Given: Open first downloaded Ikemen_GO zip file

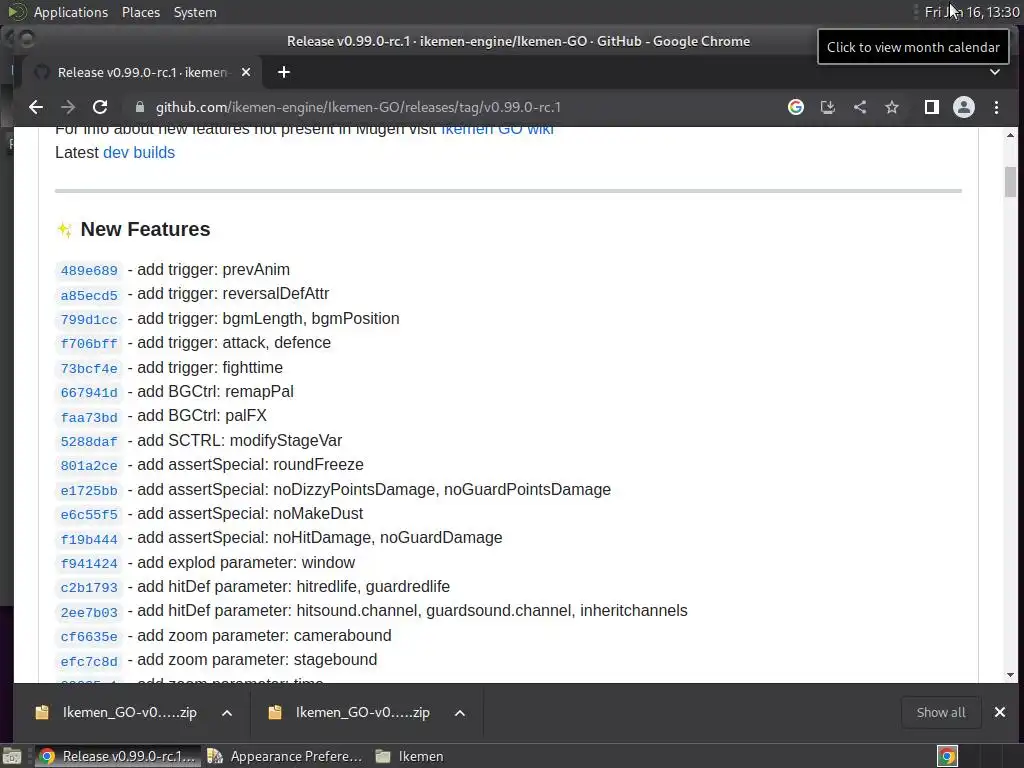Looking at the screenshot, I should [x=118, y=712].
